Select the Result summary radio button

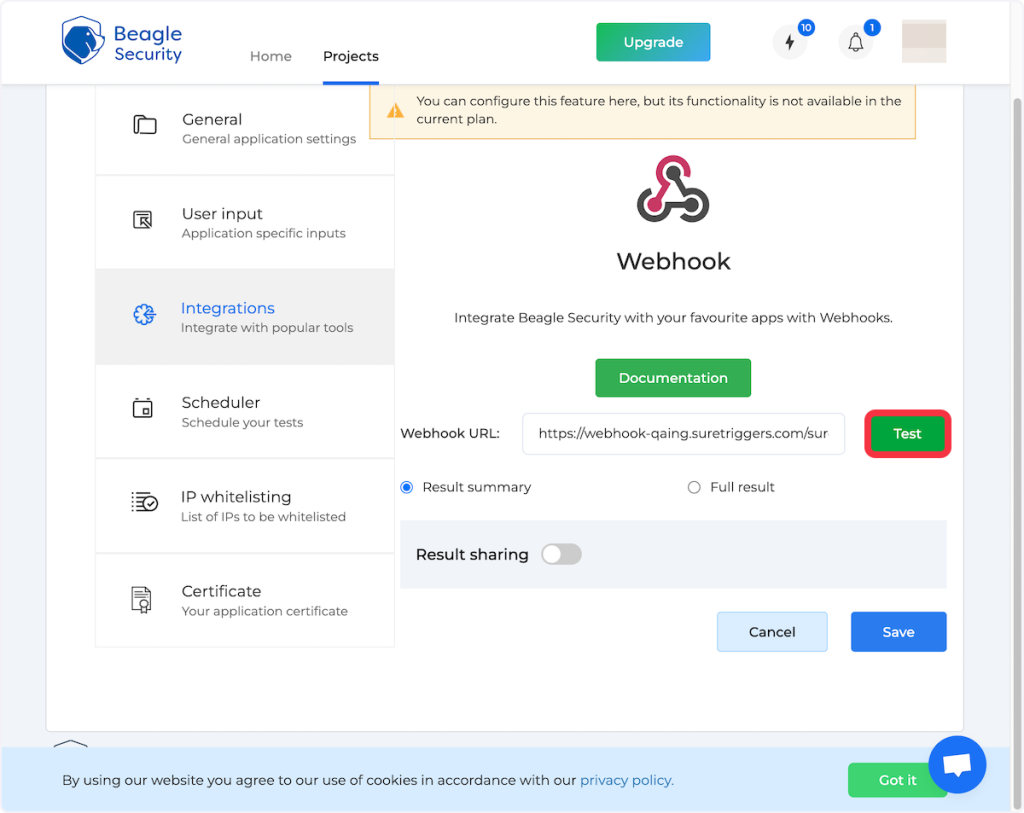pos(407,487)
